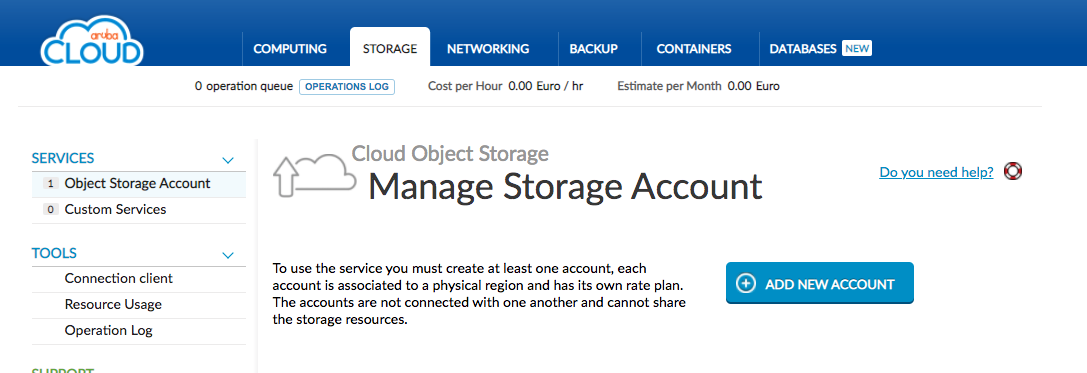This screenshot has height=373, width=1087.
Task: Click the '0 operation queue' text
Action: pyautogui.click(x=243, y=87)
